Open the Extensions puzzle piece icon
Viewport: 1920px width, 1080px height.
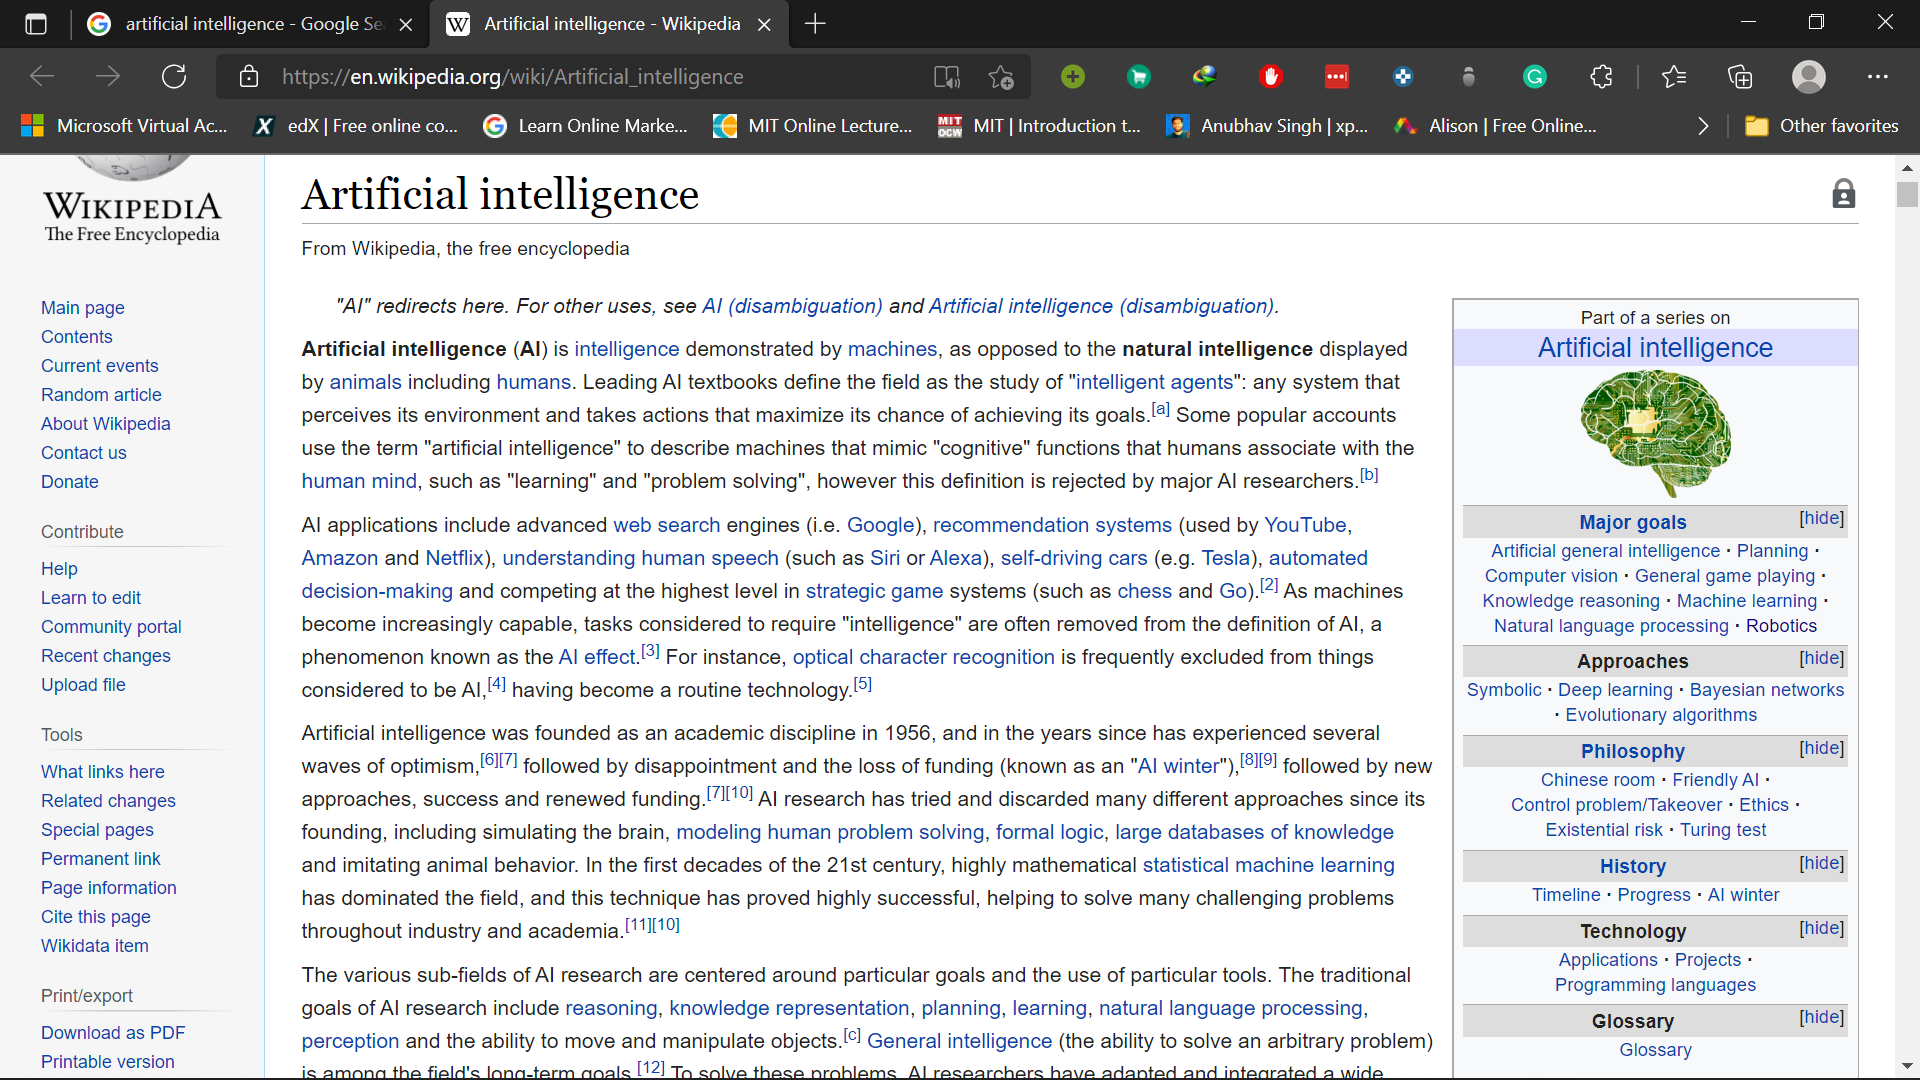pyautogui.click(x=1601, y=77)
